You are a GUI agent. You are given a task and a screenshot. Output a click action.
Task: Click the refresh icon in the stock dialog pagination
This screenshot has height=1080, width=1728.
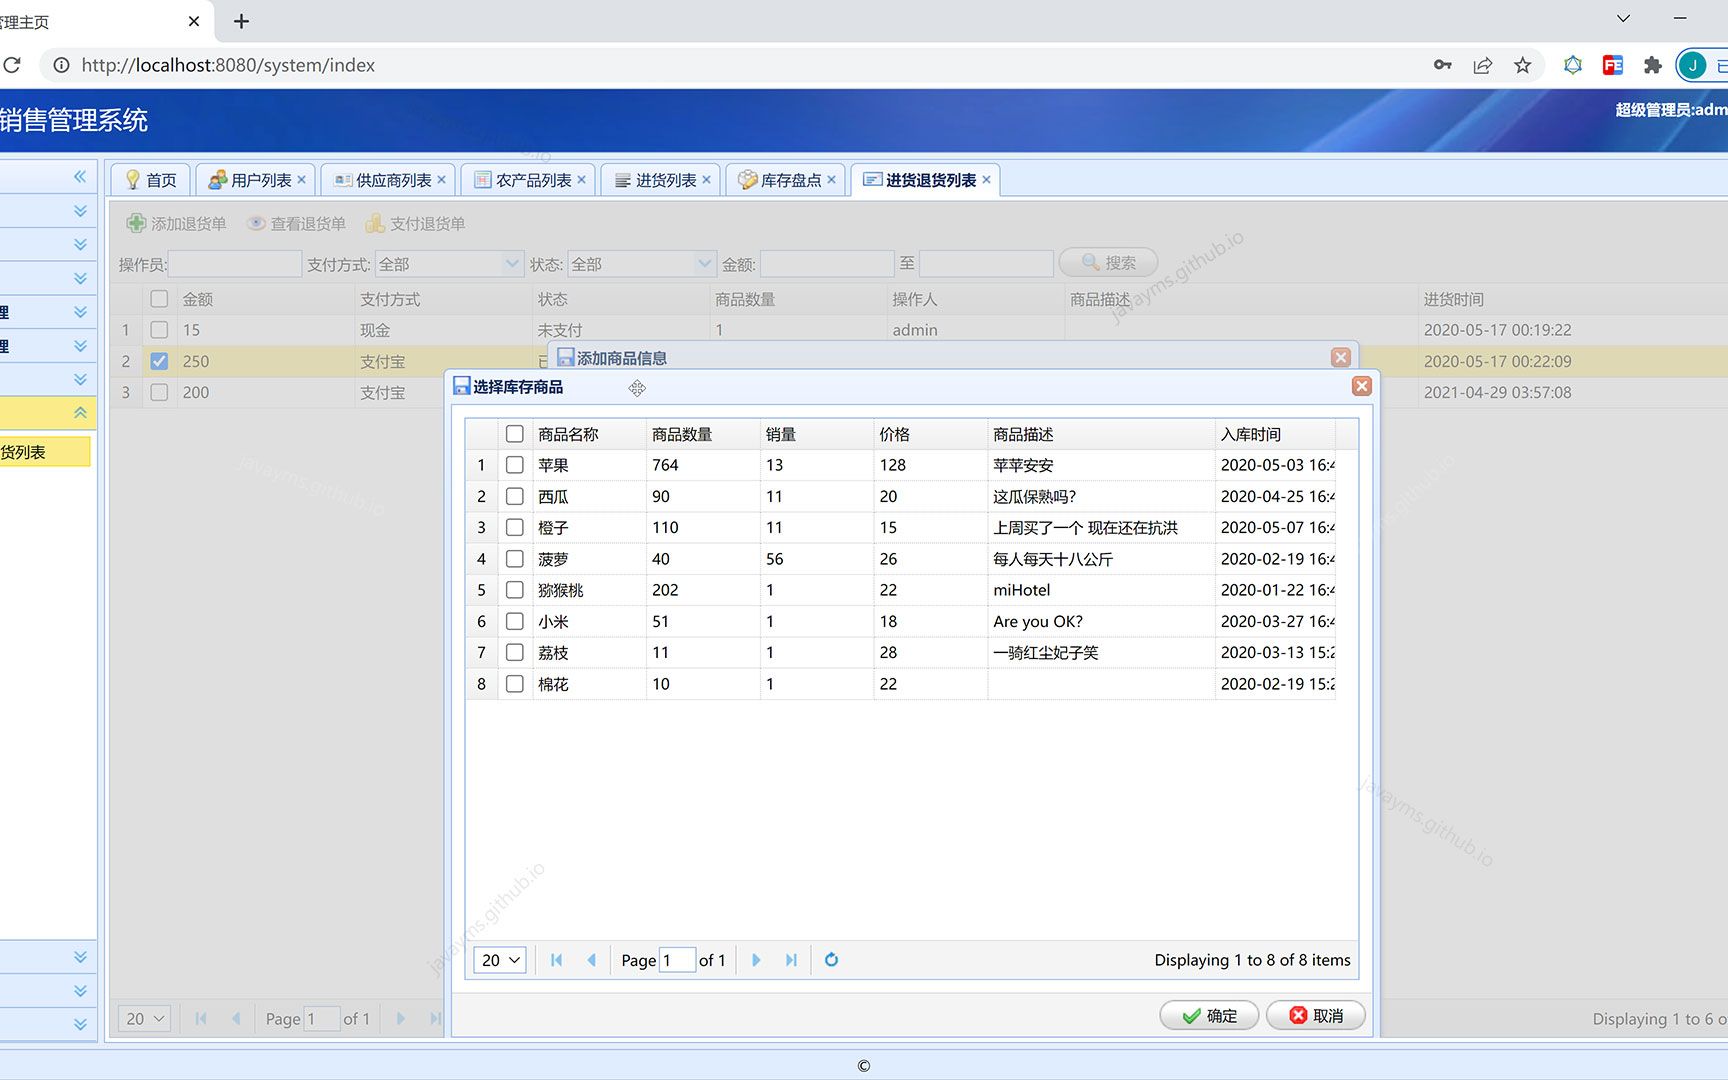[x=831, y=959]
